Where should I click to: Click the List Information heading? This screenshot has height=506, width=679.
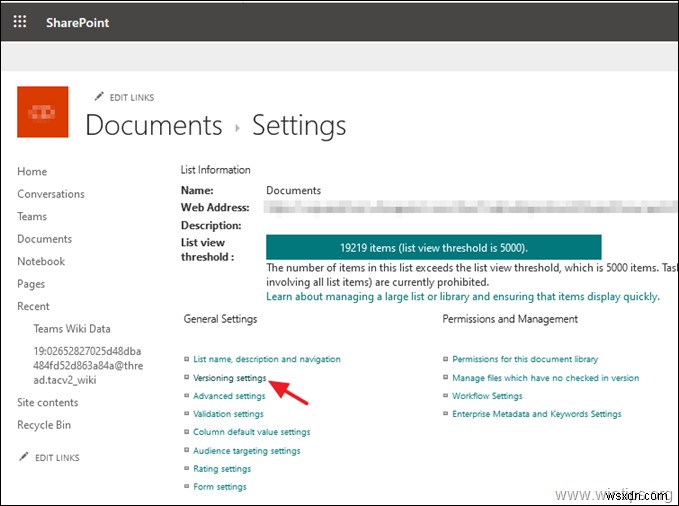tap(216, 170)
